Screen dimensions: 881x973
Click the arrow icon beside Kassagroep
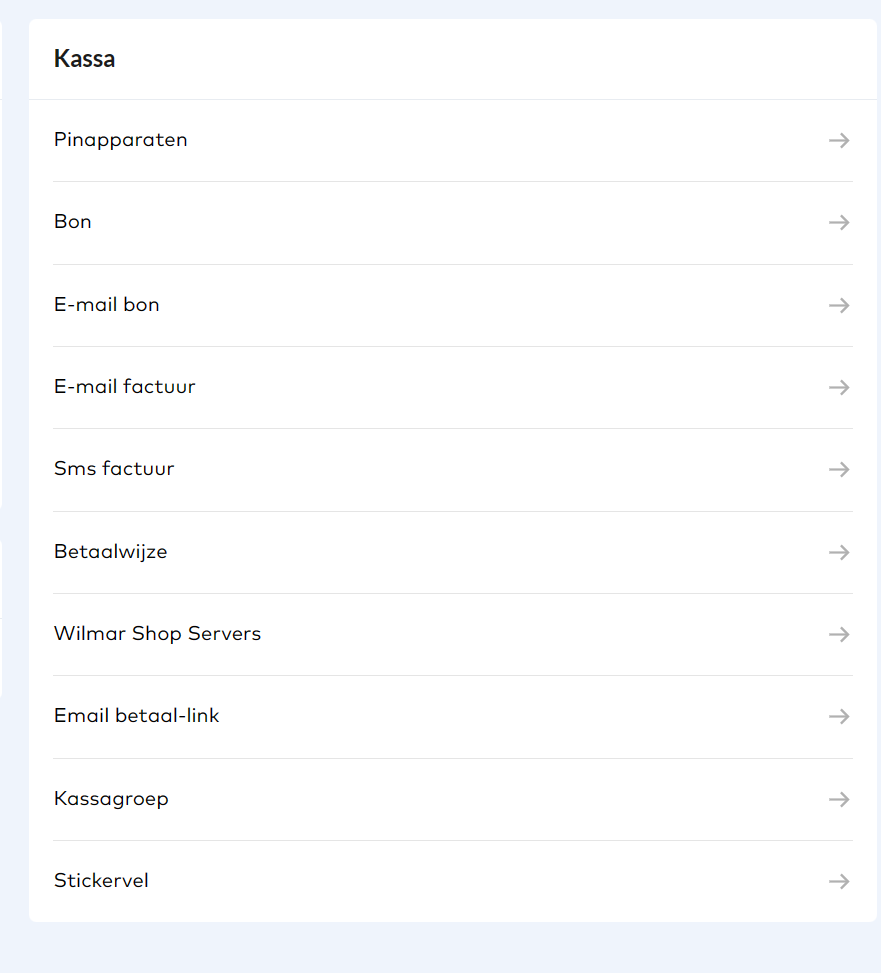click(839, 800)
